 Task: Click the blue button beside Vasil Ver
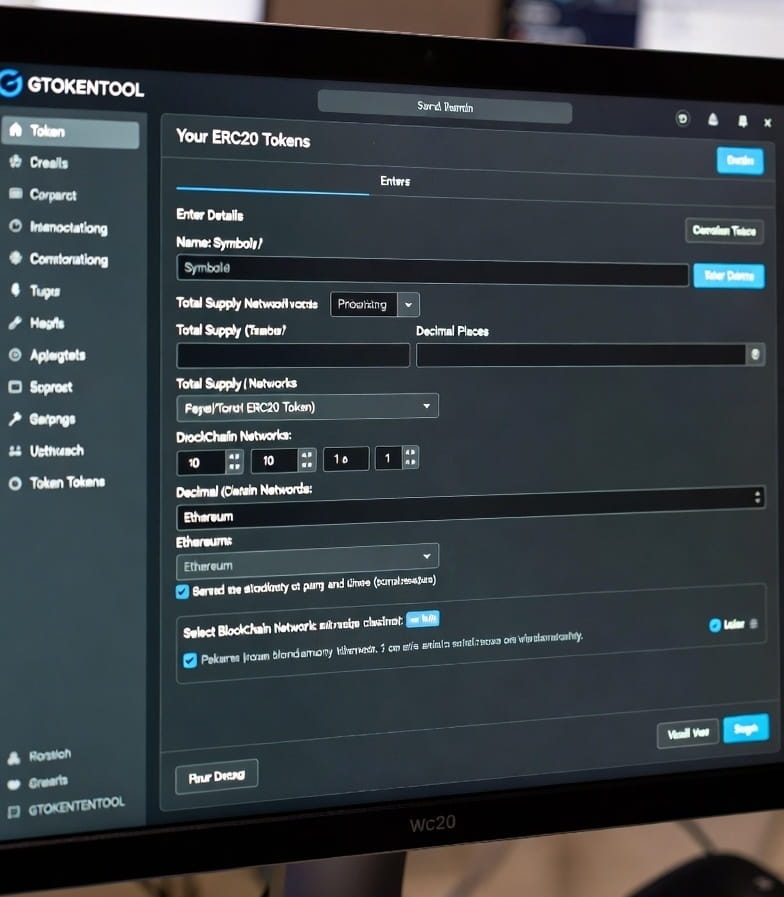[746, 729]
